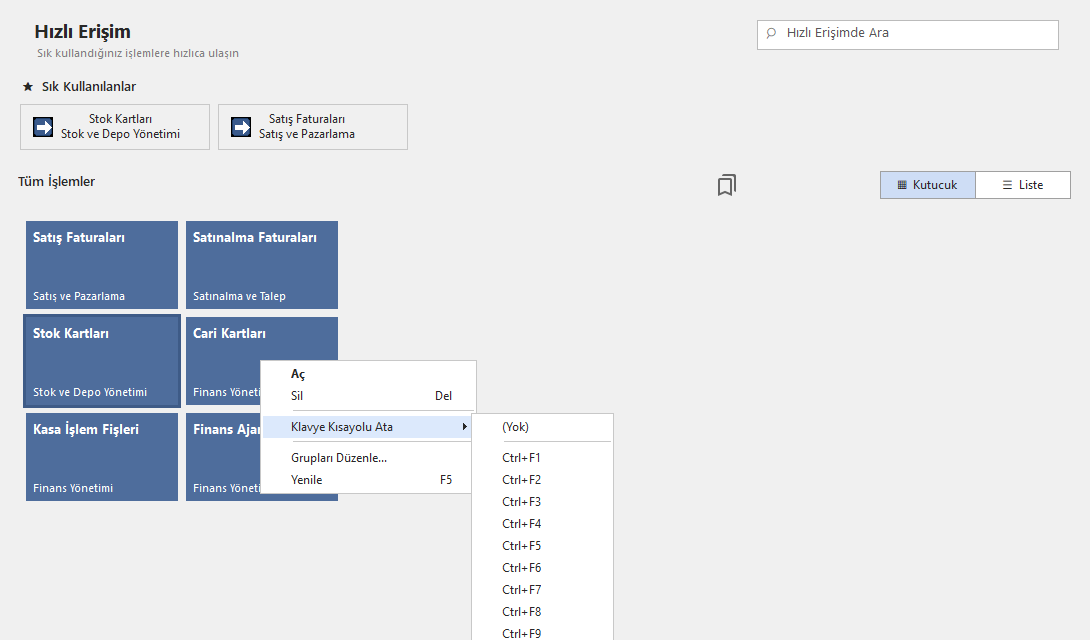Open the Satış Faturaları tile
Screen dimensions: 1090x640
pos(101,265)
